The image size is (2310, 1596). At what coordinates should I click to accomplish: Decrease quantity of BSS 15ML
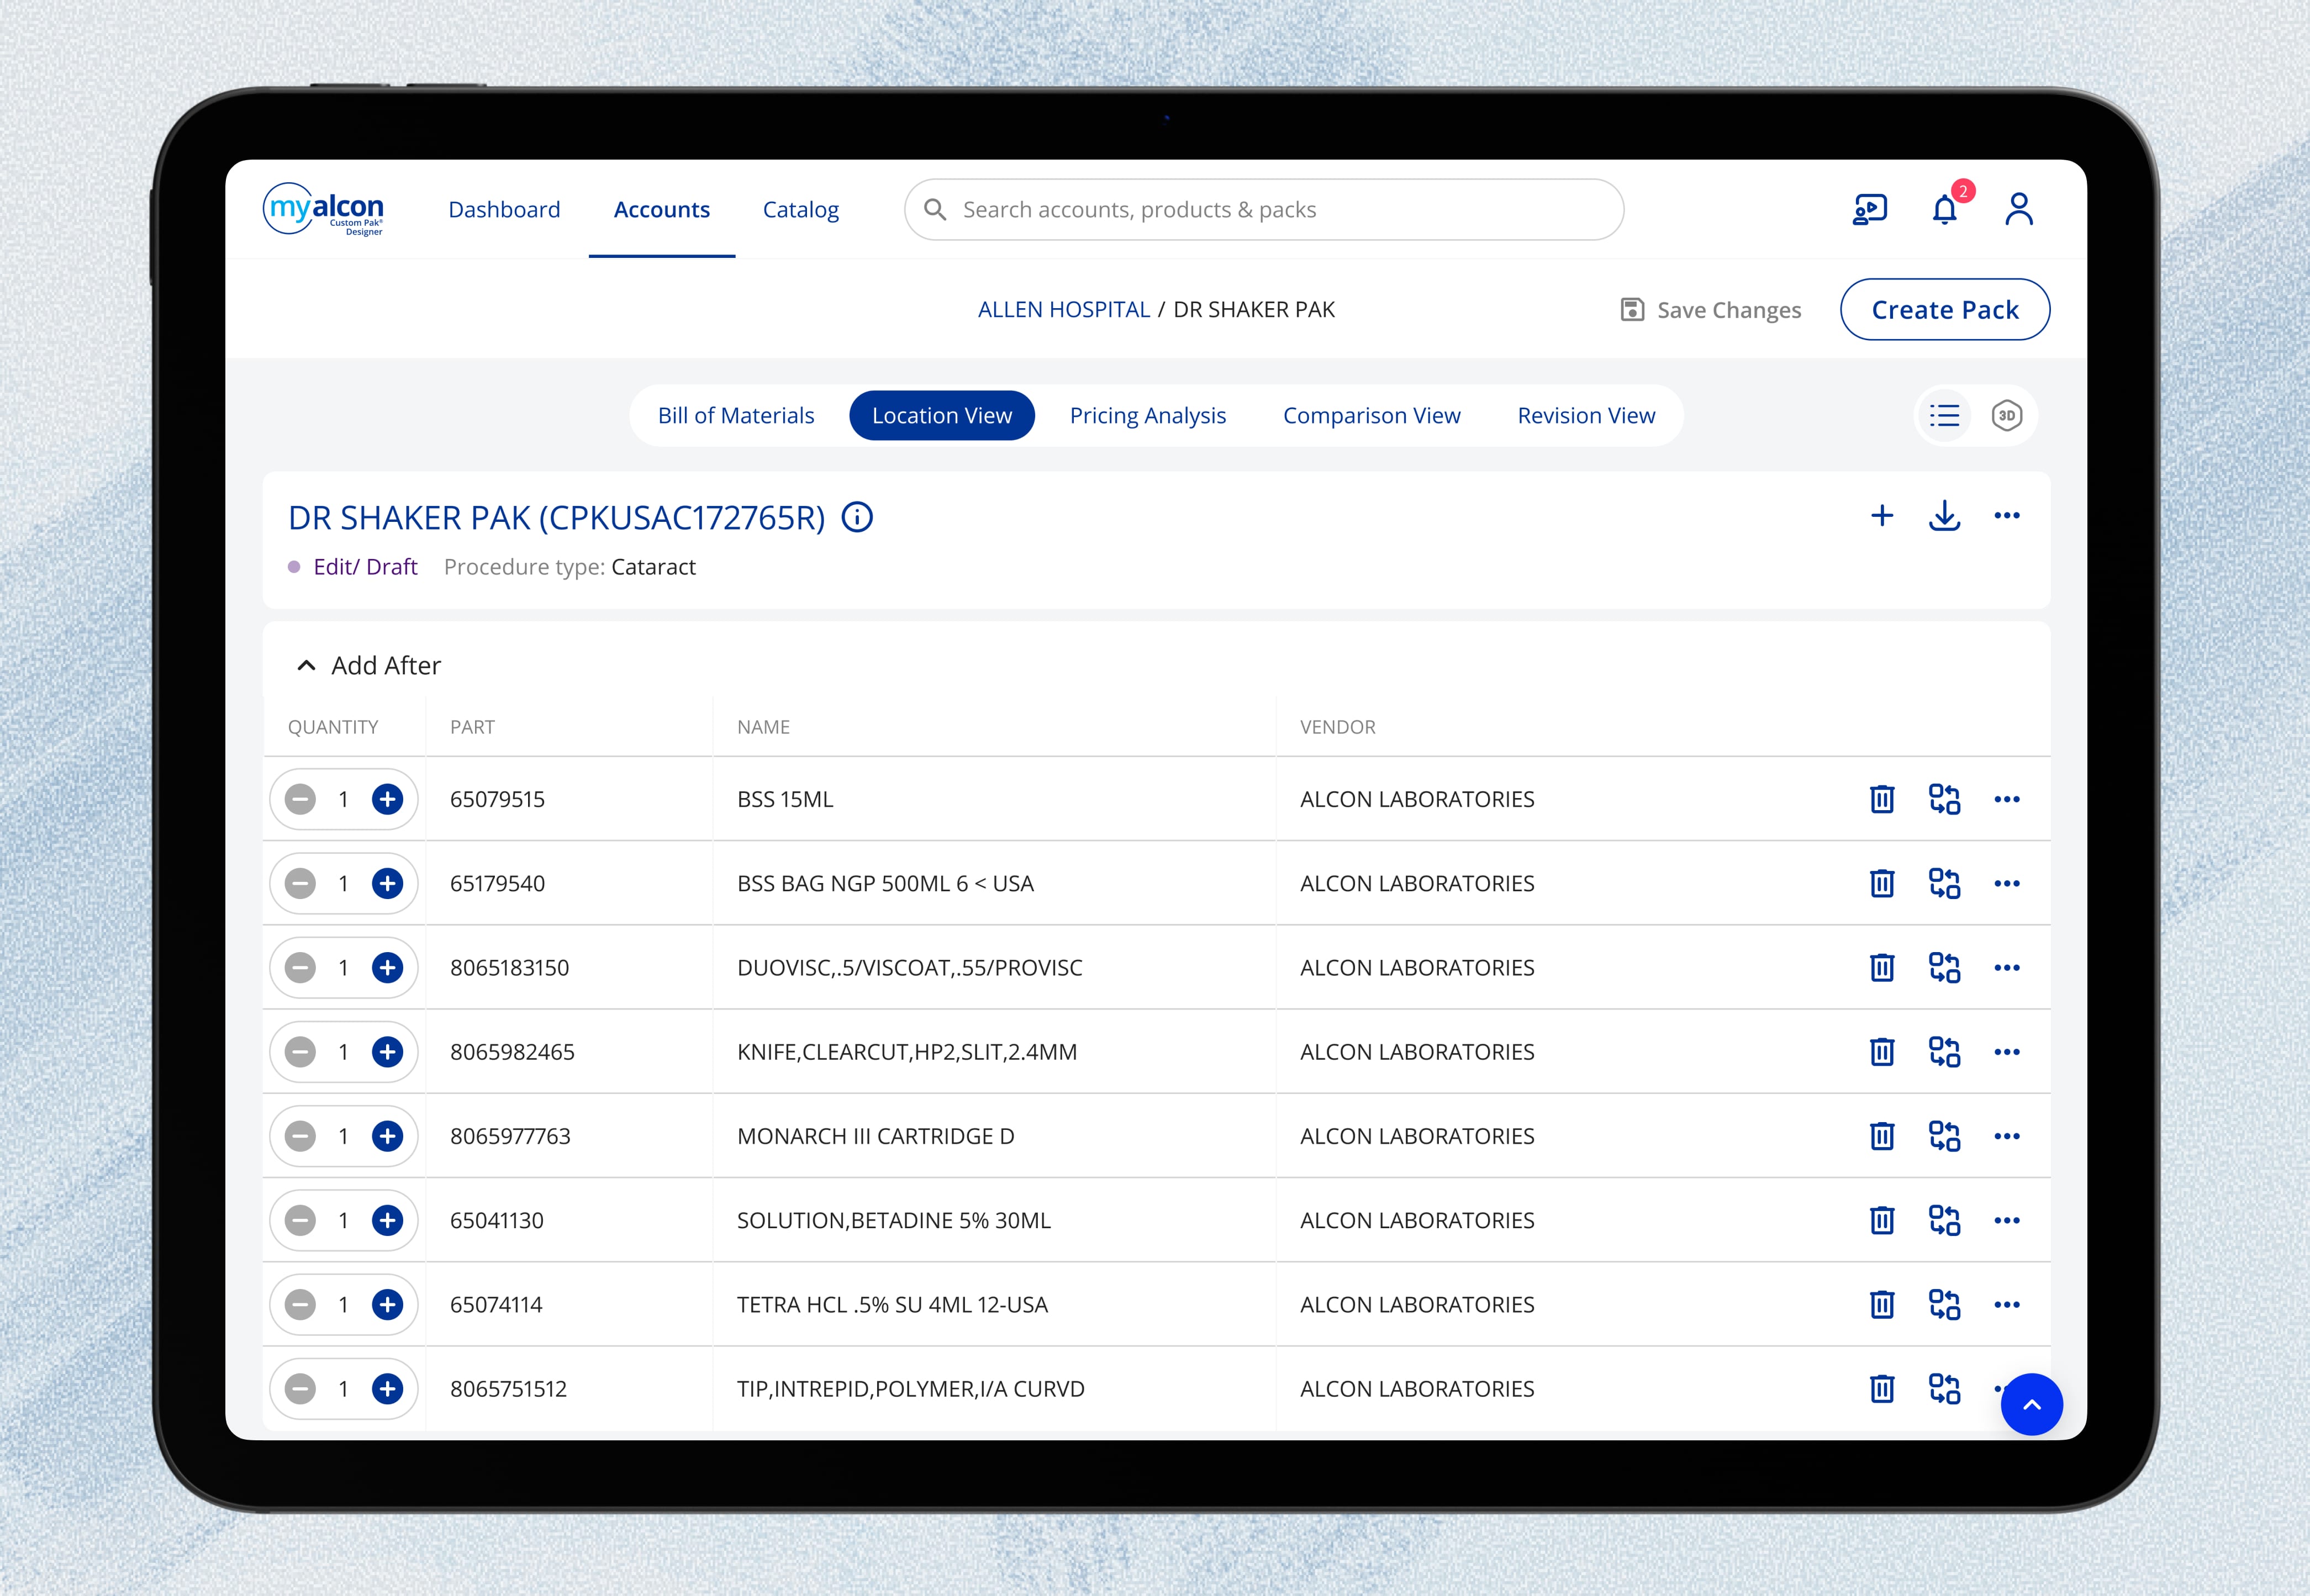pos(300,799)
